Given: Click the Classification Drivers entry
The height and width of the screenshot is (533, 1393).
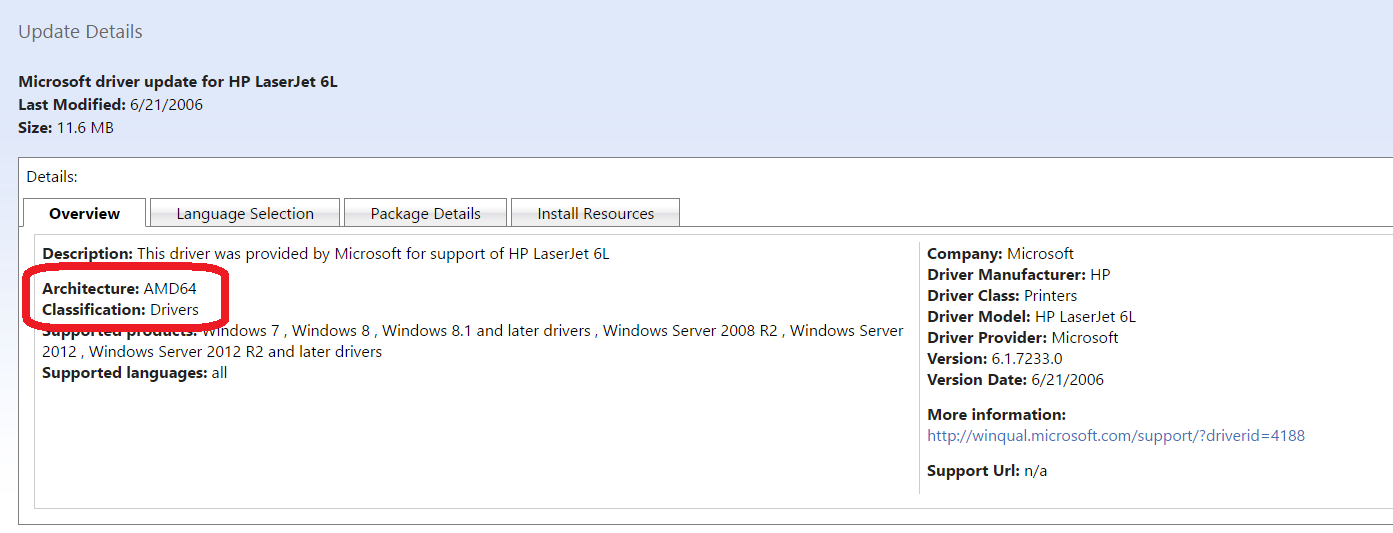Looking at the screenshot, I should click(121, 310).
